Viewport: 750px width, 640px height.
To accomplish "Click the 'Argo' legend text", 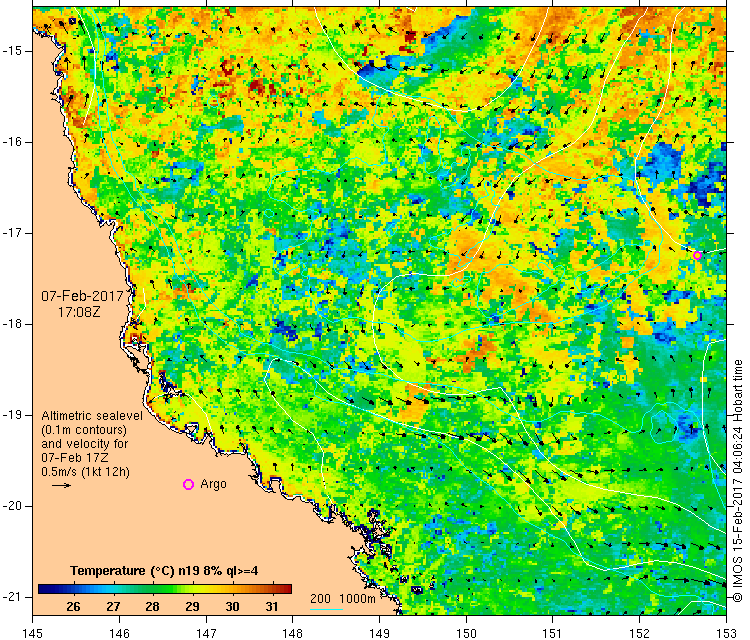I will 213,484.
